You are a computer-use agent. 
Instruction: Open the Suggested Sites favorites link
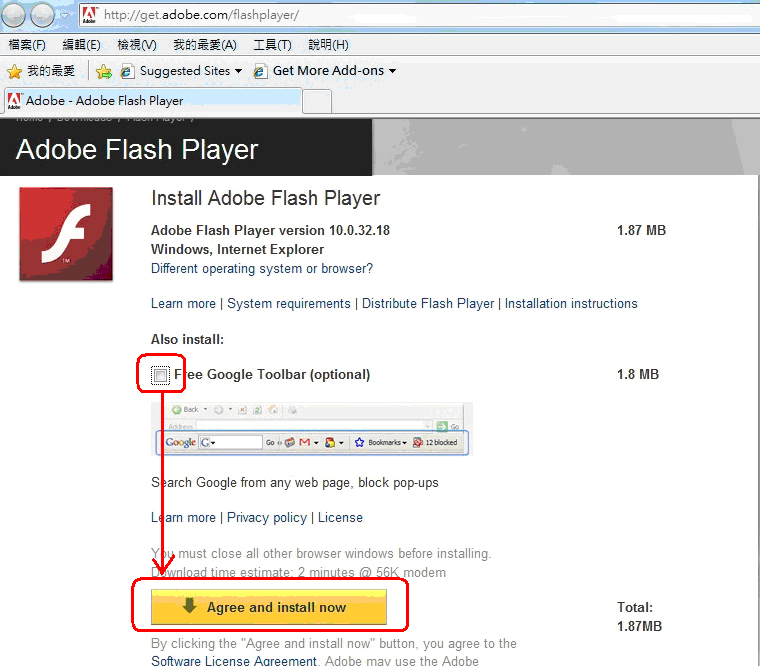pos(185,71)
